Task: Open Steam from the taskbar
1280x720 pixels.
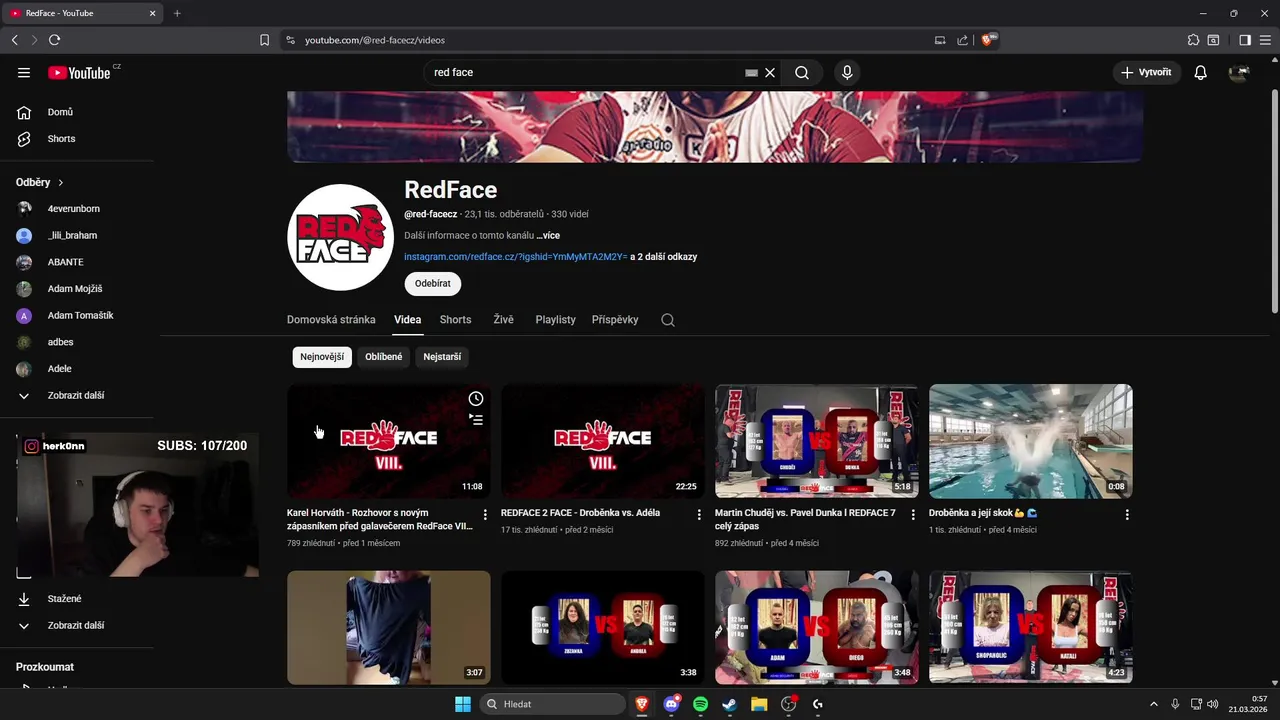Action: tap(729, 704)
